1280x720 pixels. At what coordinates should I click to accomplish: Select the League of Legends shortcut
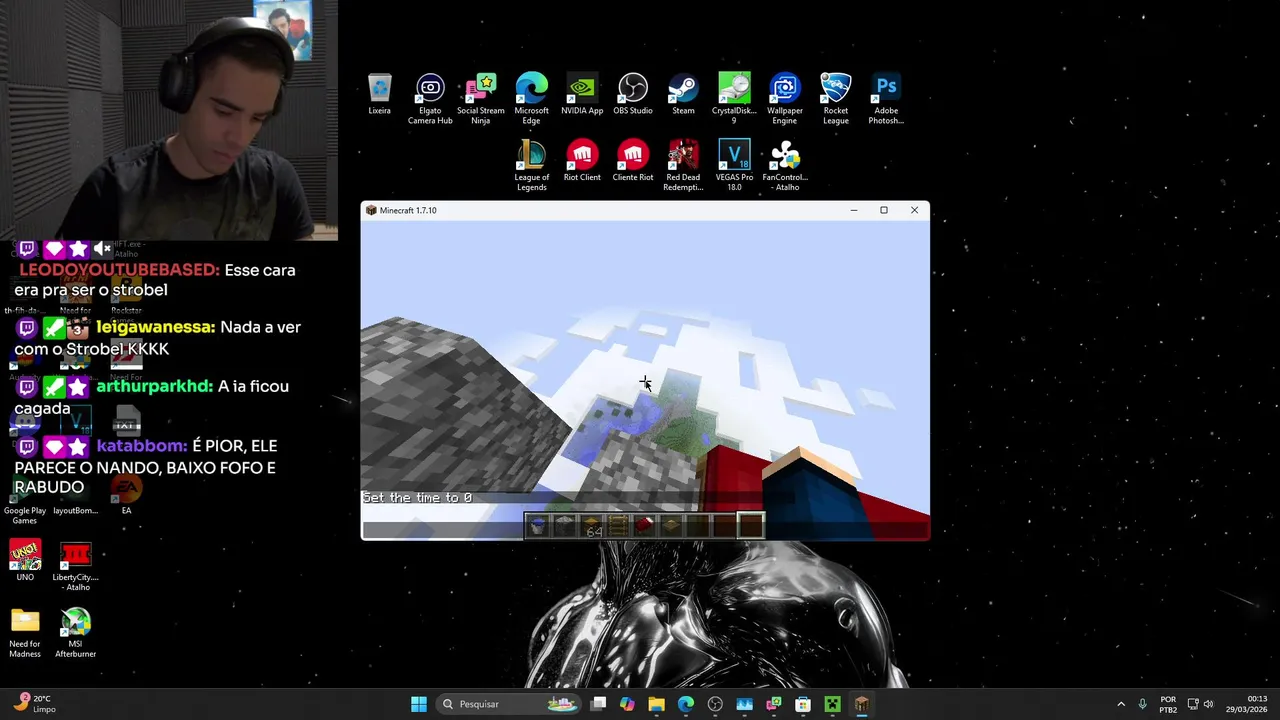pos(531,165)
